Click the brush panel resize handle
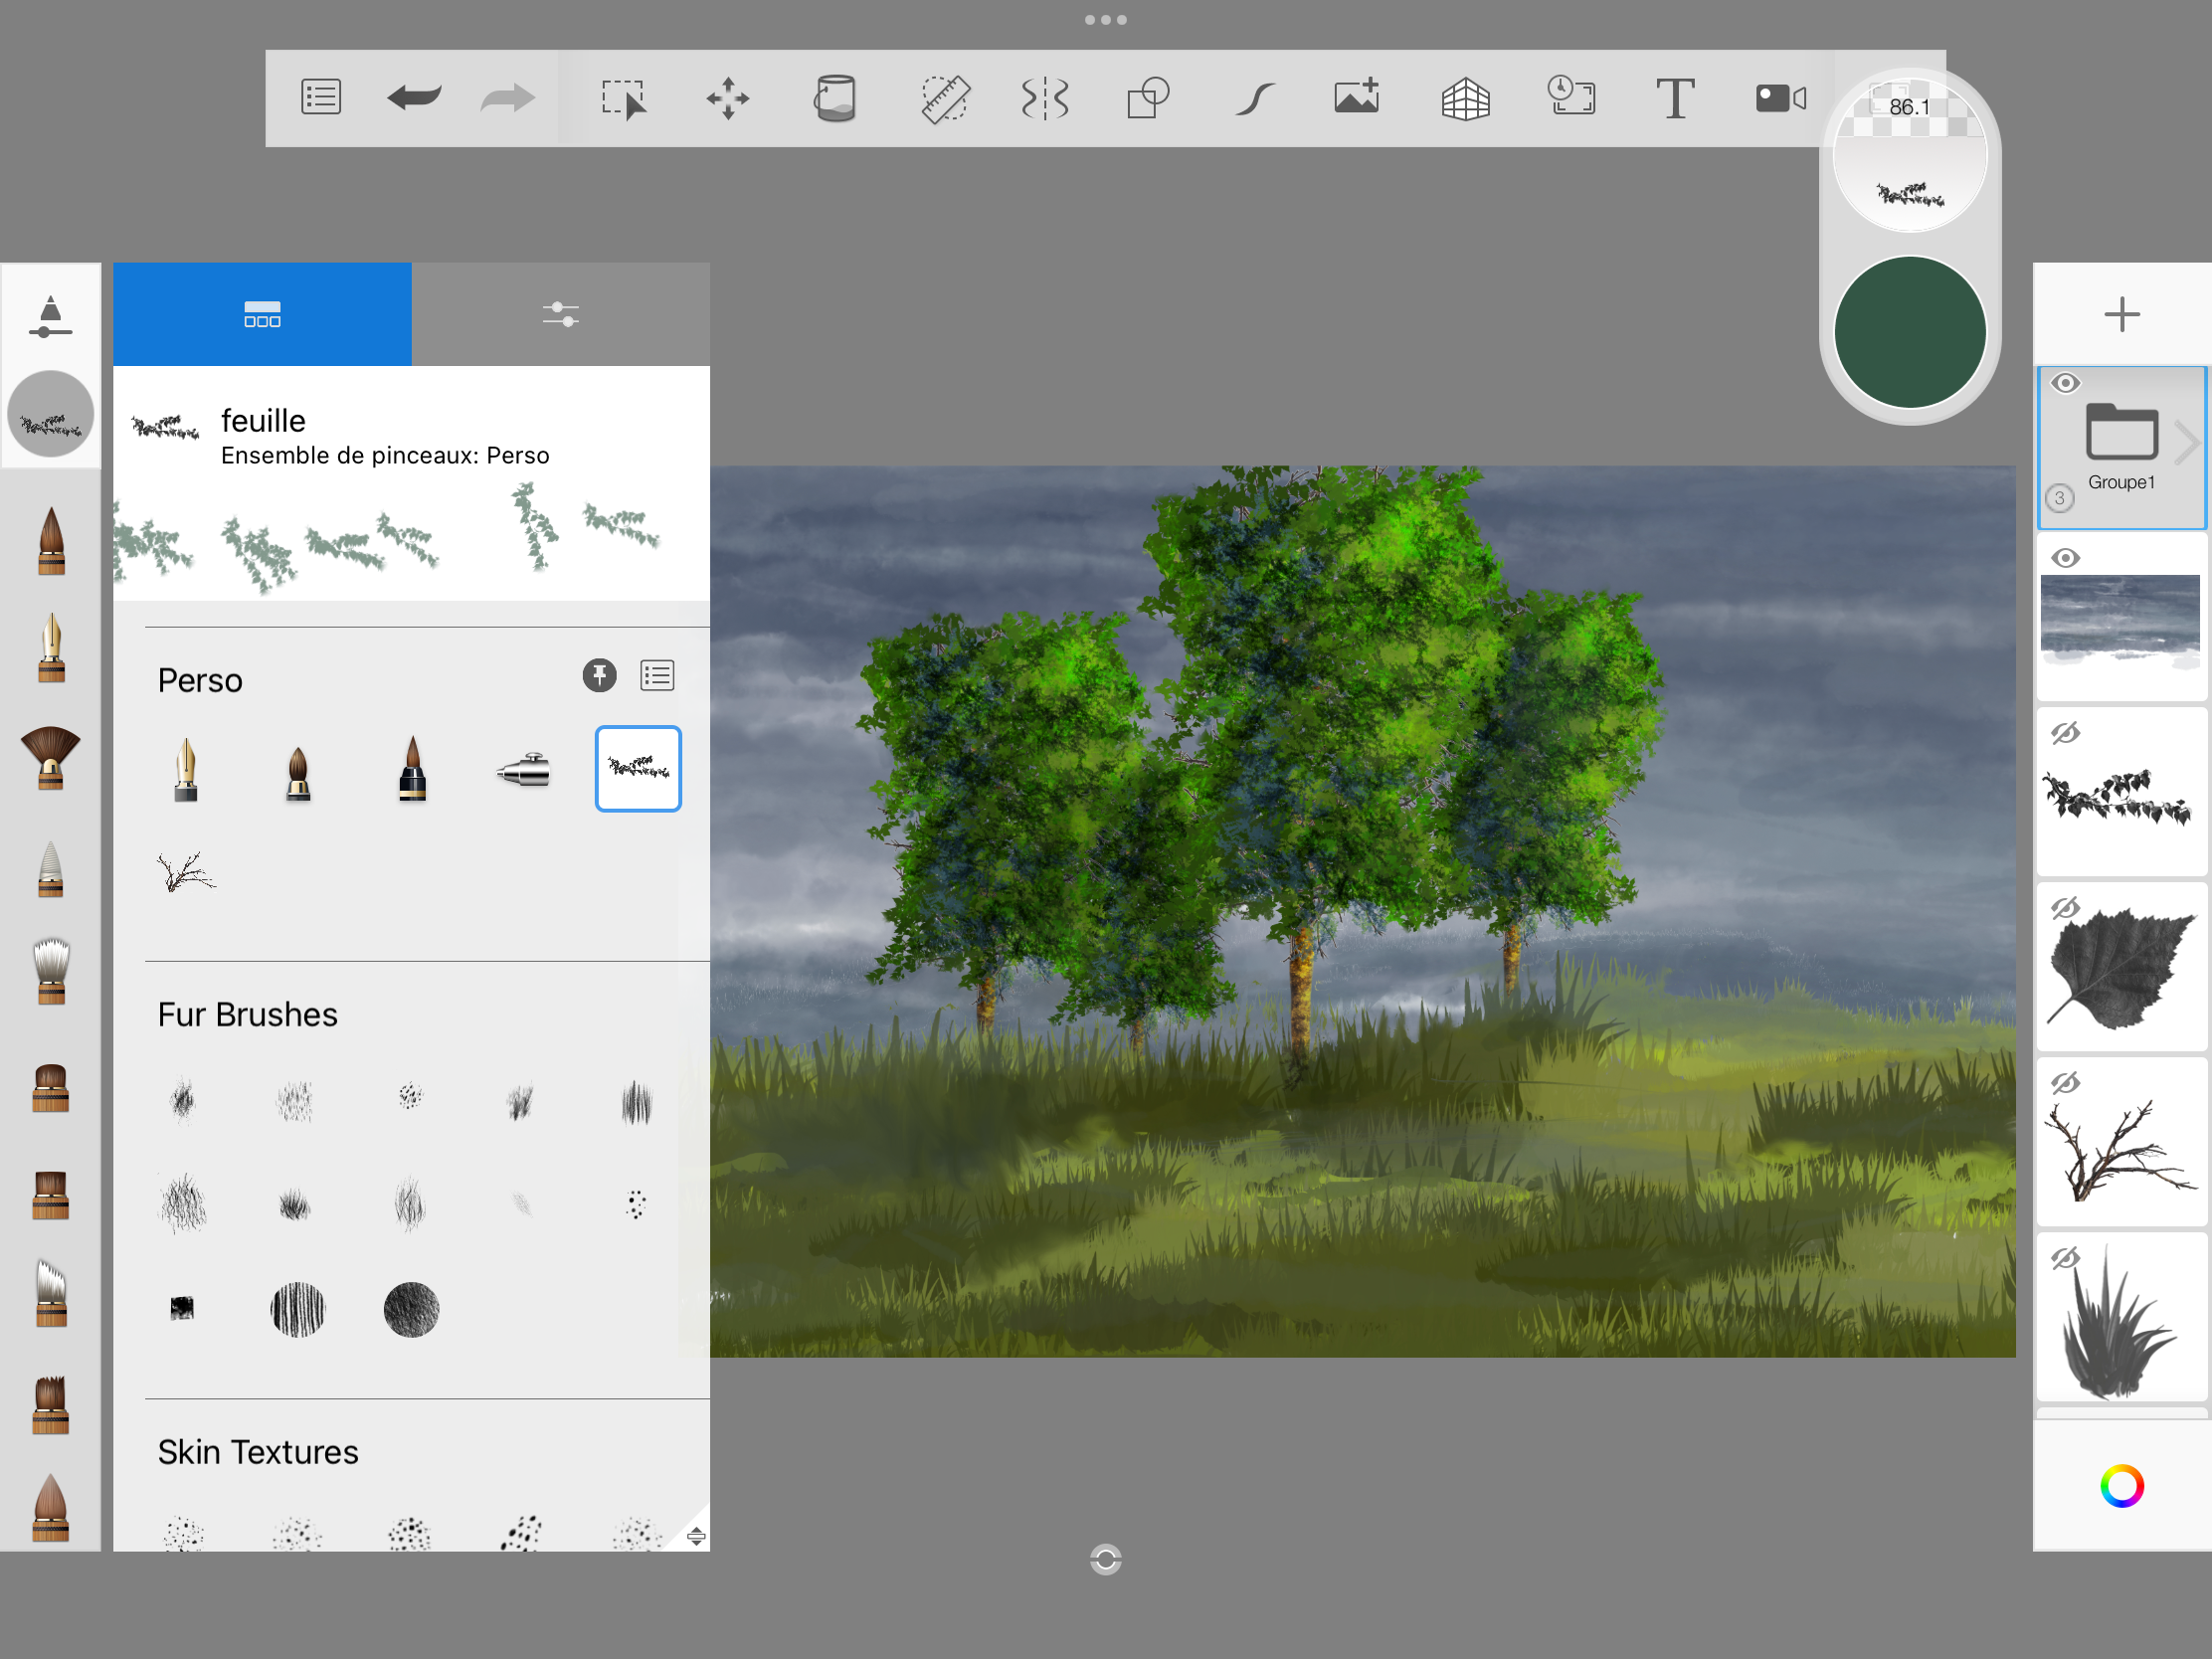This screenshot has height=1659, width=2212. pos(696,1536)
